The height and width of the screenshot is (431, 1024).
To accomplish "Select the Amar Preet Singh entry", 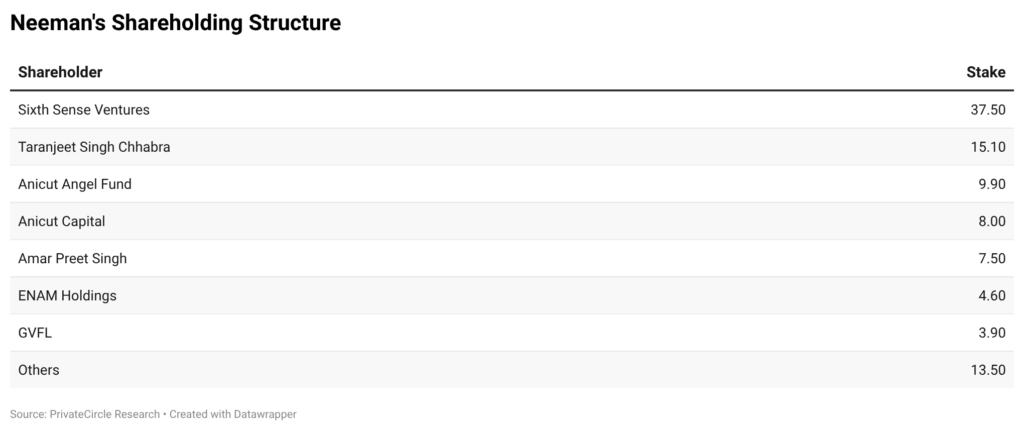I will click(72, 258).
